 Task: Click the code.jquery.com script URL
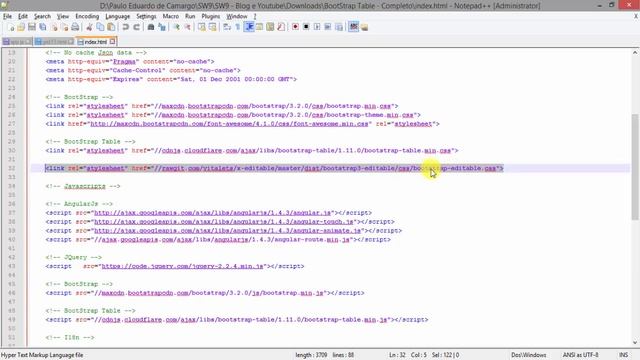182,266
